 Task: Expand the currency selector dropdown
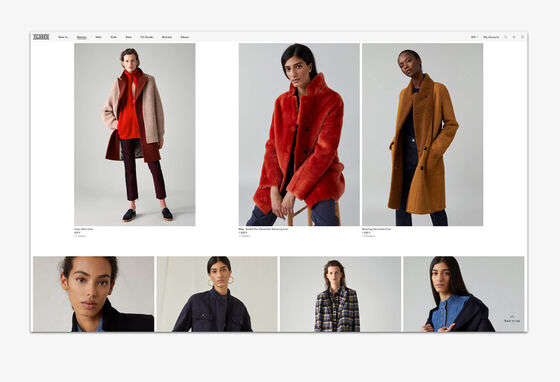coord(474,37)
